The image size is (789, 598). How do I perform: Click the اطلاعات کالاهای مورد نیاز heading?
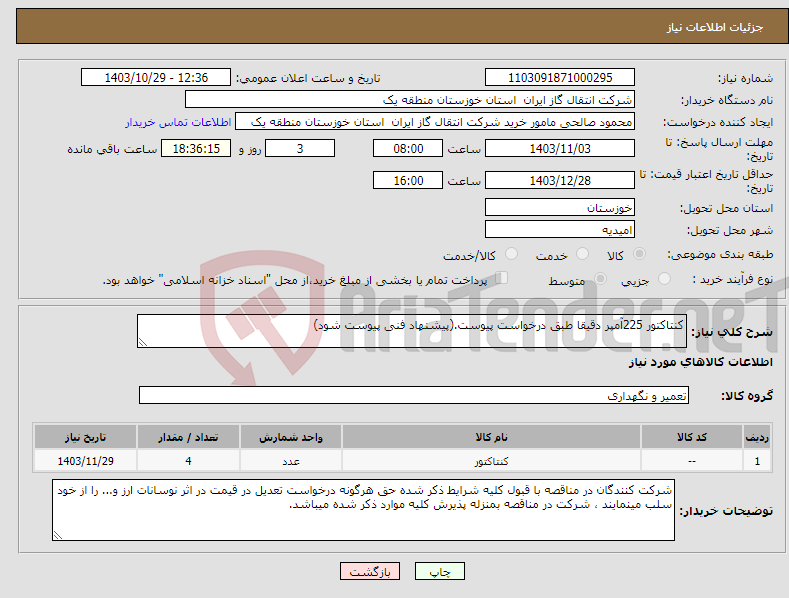pos(700,362)
